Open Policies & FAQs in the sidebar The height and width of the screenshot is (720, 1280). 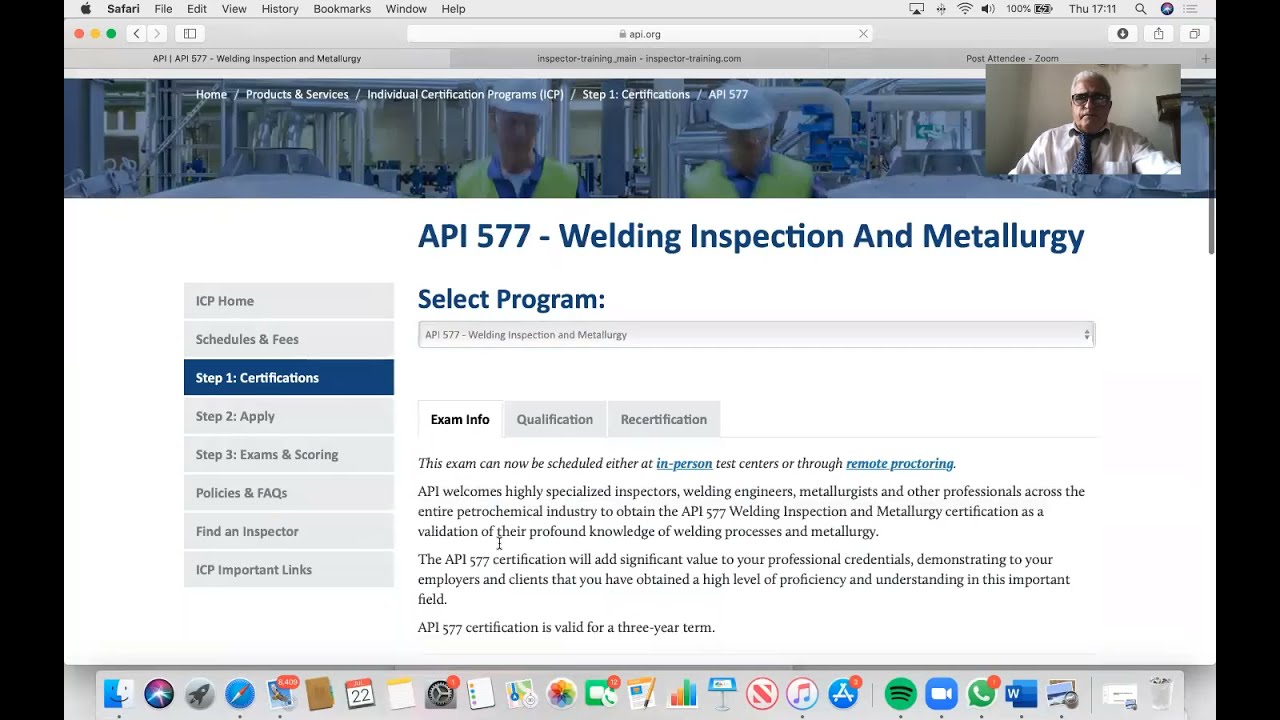289,493
